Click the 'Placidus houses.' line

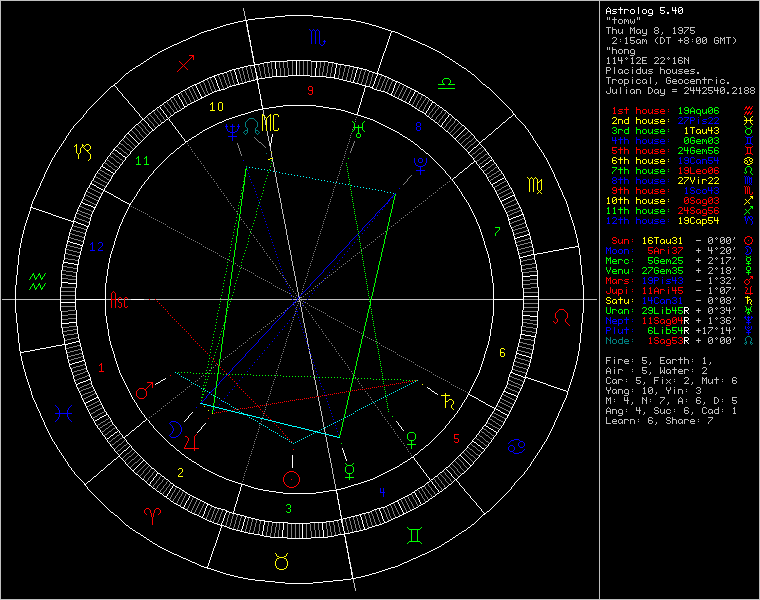point(652,71)
